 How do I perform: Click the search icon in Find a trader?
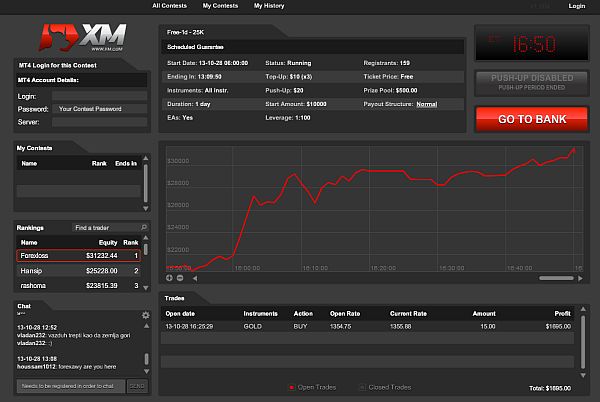tap(145, 227)
